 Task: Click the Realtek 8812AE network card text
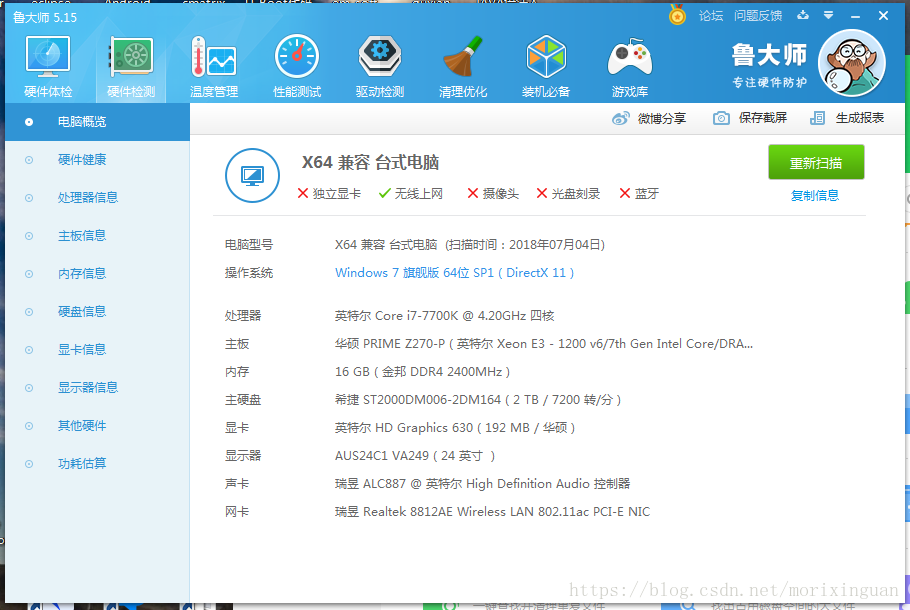[x=492, y=512]
